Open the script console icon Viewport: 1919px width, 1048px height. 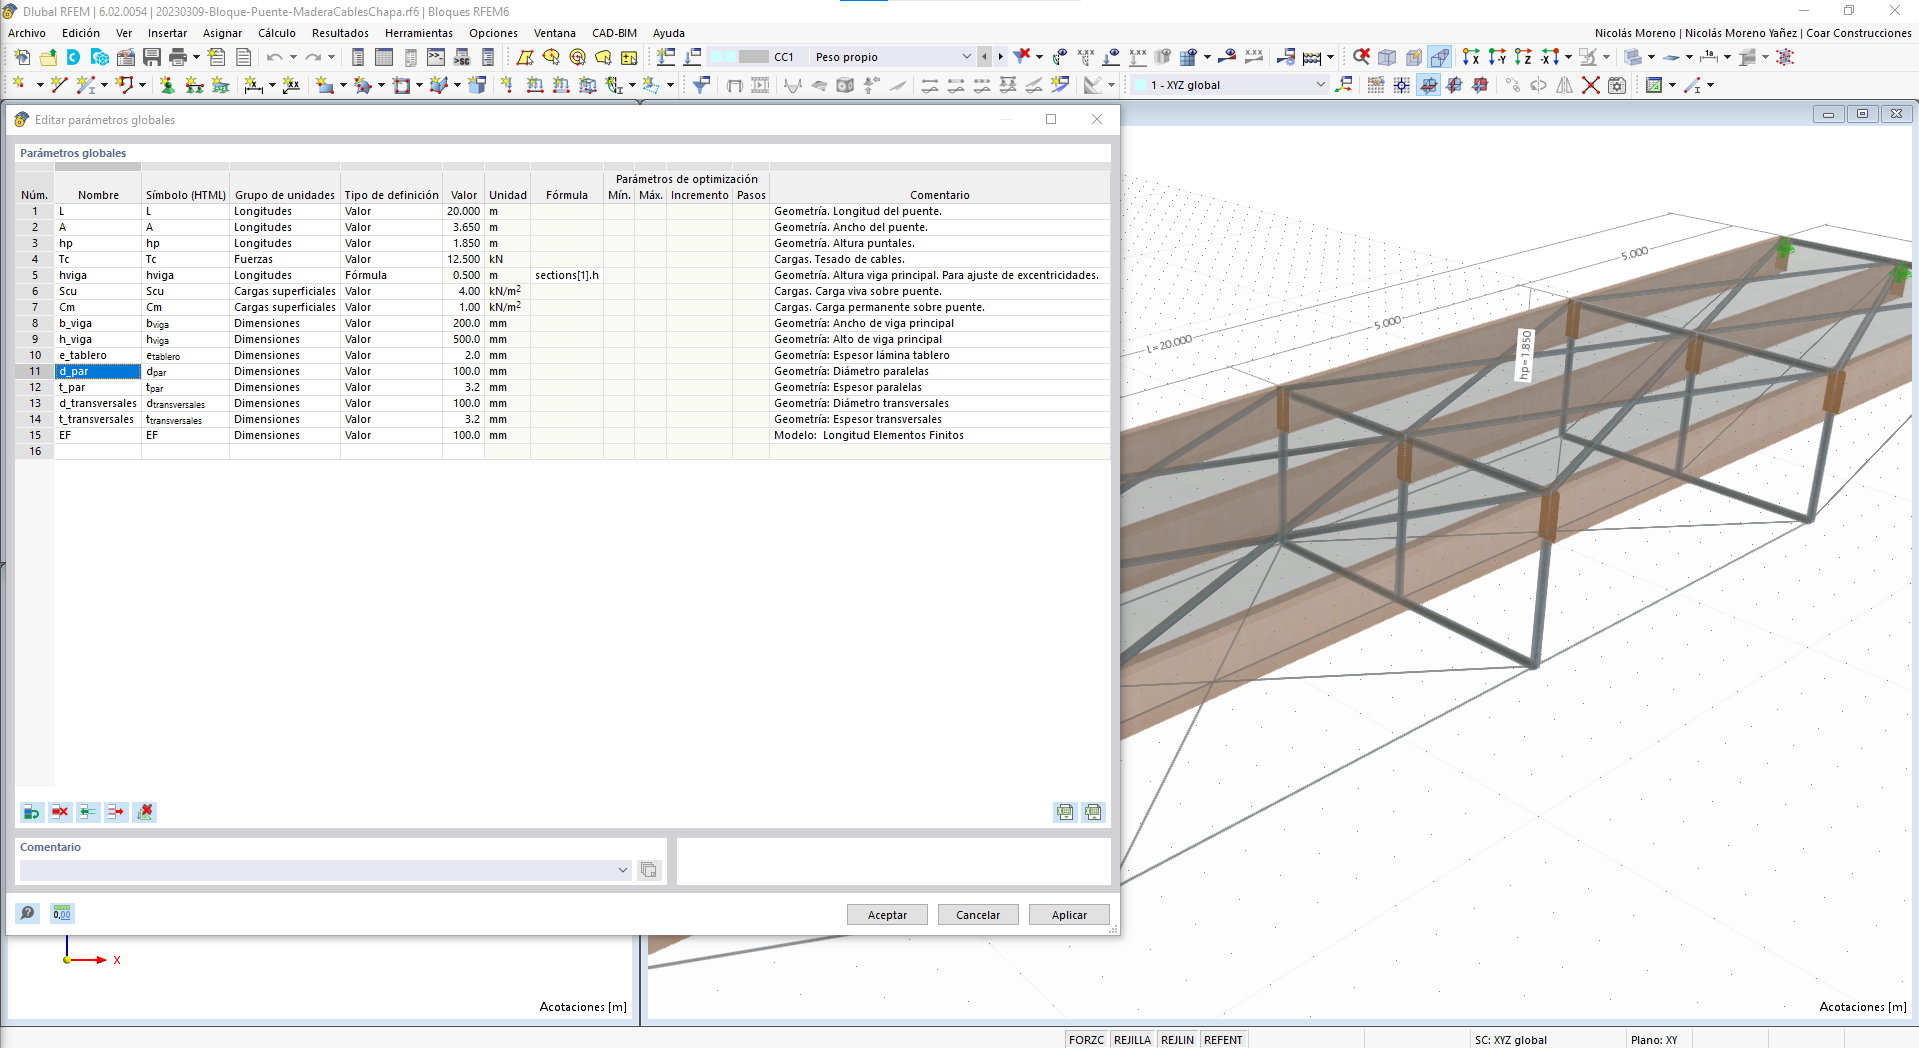click(436, 57)
